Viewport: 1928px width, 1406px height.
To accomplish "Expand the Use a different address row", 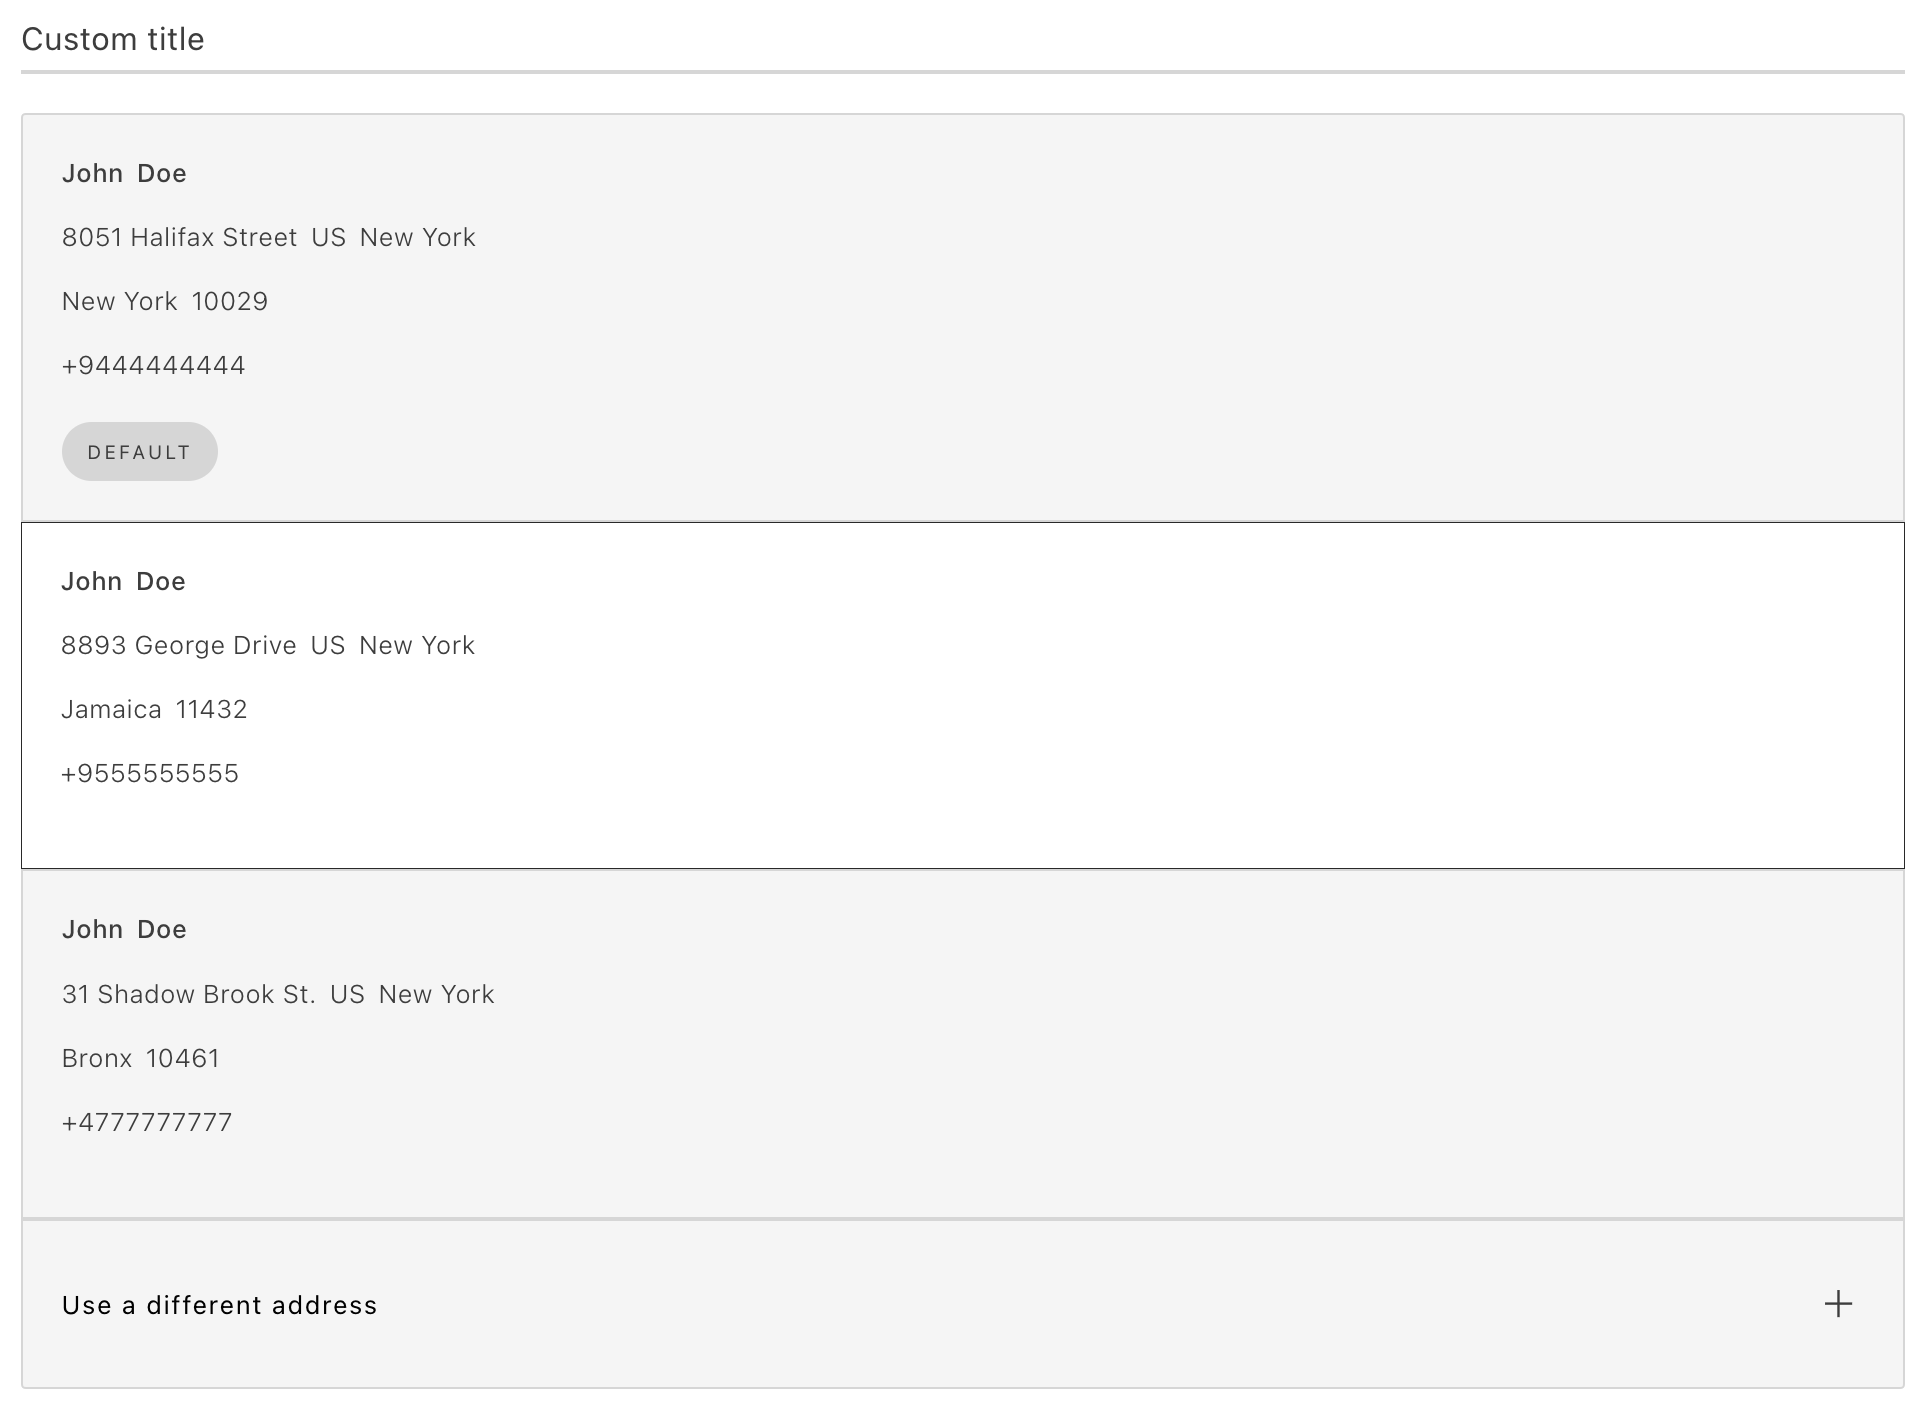I will [219, 1305].
